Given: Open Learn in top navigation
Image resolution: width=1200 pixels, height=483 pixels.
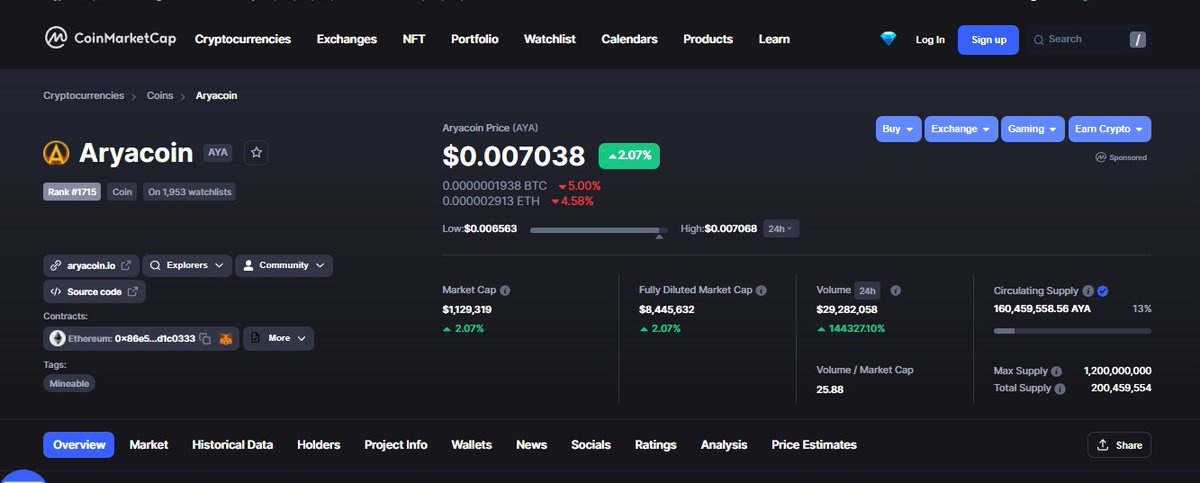Looking at the screenshot, I should (x=774, y=39).
